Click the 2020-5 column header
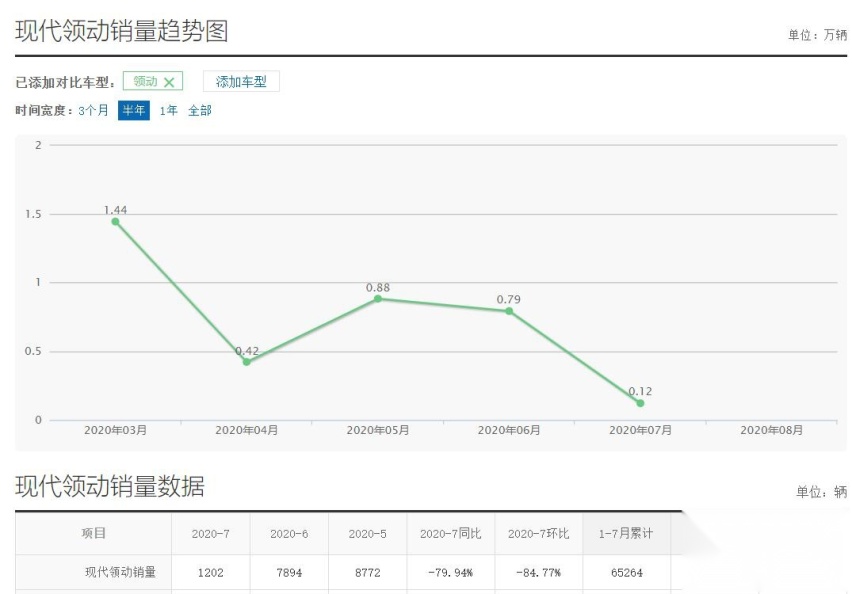The width and height of the screenshot is (852, 594). (x=368, y=534)
